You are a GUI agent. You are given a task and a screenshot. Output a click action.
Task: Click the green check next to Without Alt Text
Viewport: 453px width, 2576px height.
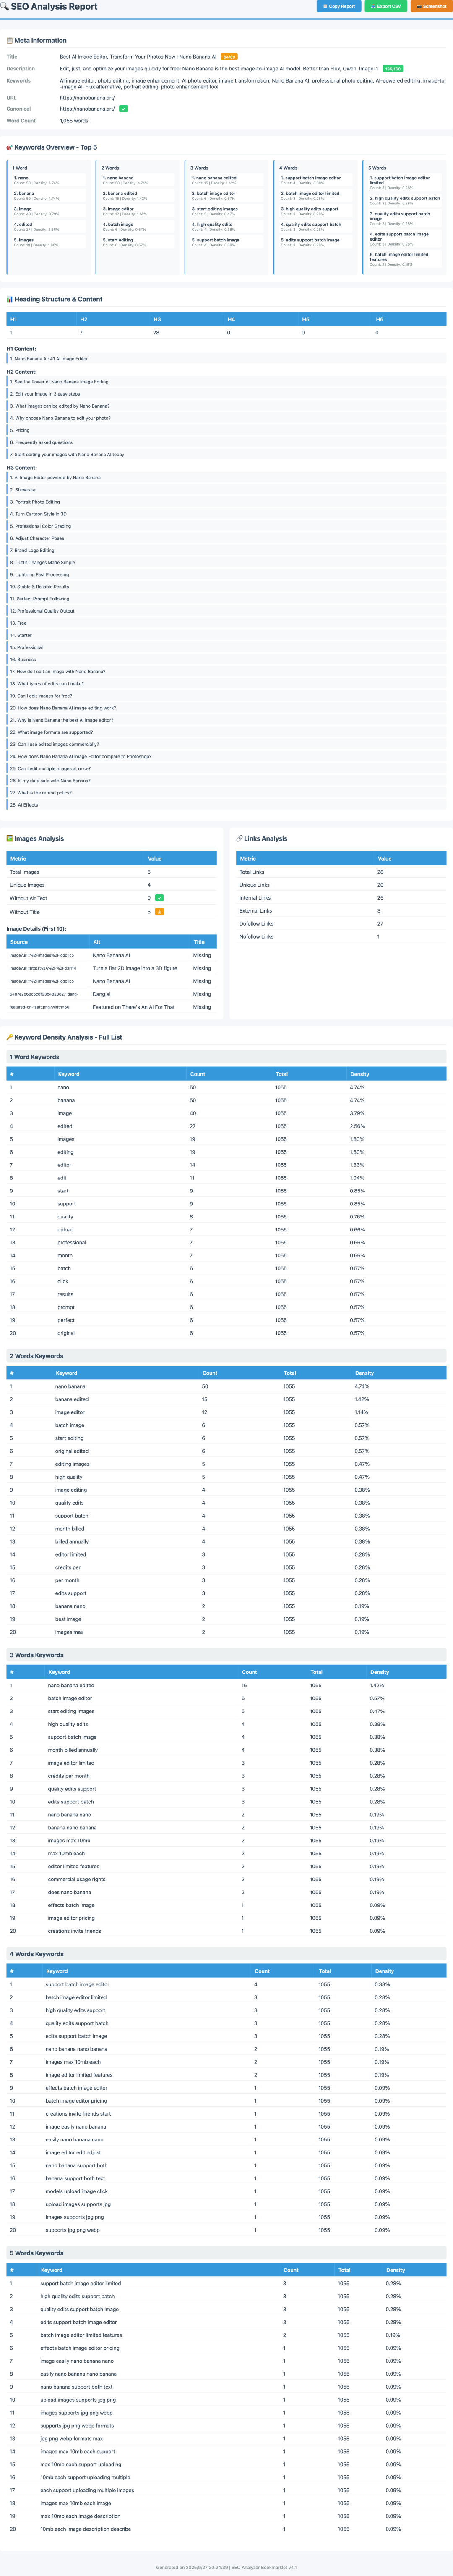159,898
